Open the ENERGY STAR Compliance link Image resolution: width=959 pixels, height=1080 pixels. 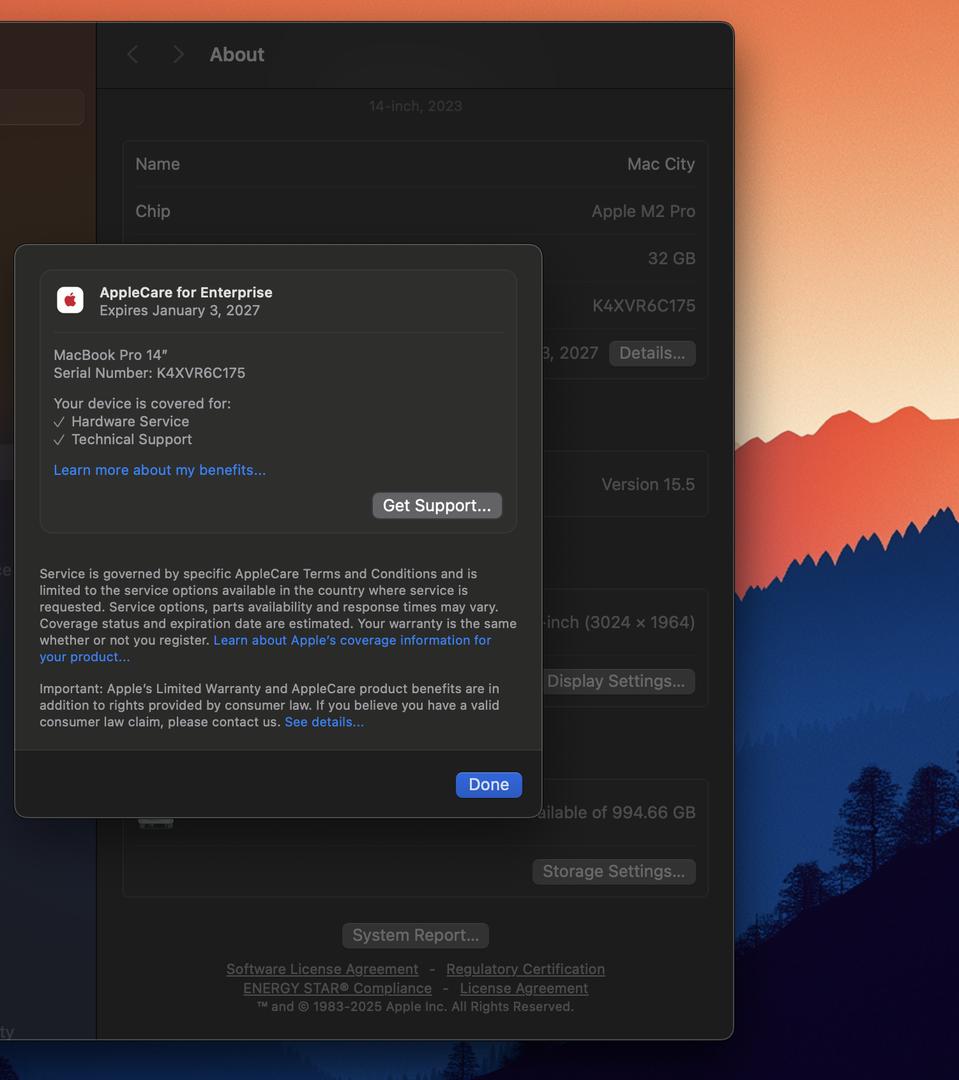point(338,988)
